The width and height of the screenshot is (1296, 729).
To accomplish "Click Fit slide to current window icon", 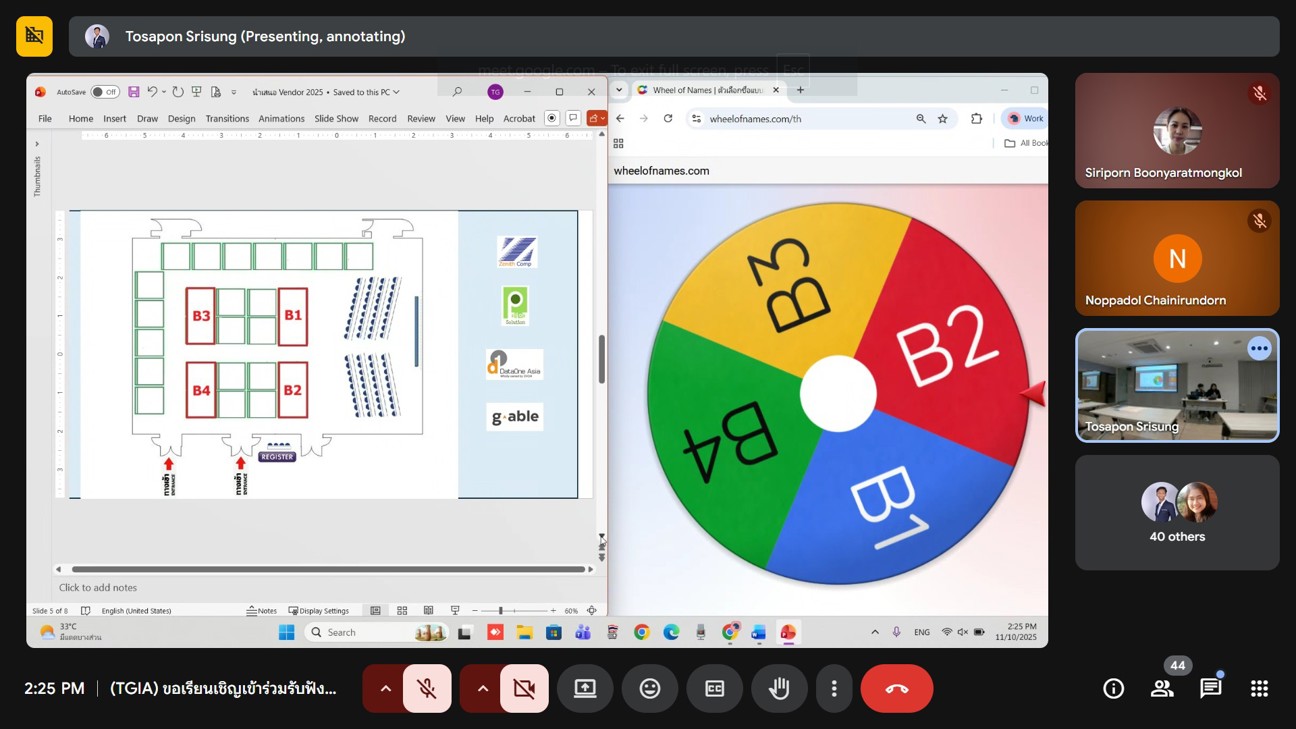I will [591, 610].
